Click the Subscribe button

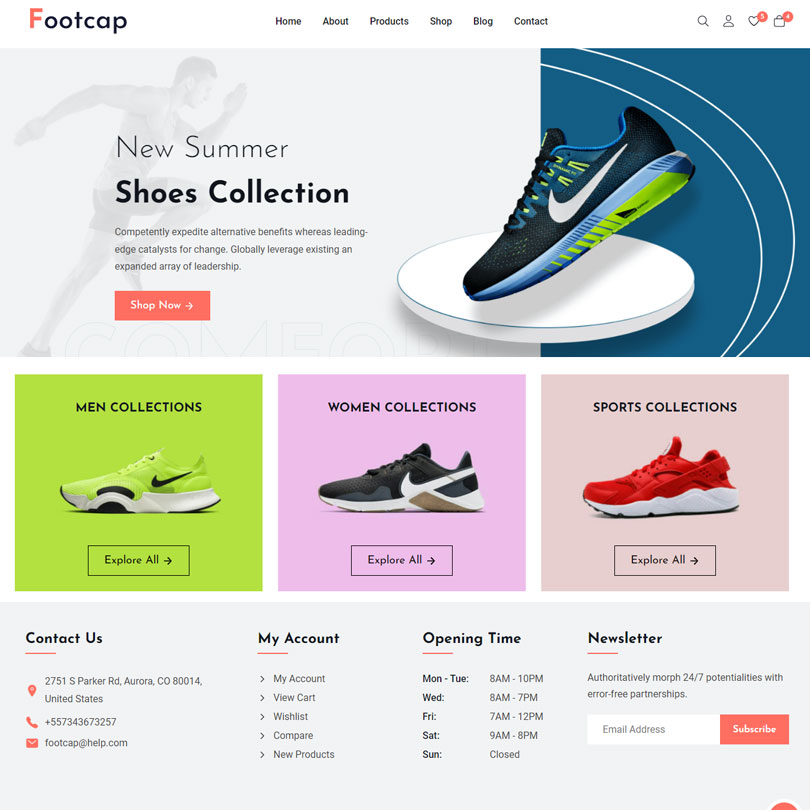click(754, 729)
